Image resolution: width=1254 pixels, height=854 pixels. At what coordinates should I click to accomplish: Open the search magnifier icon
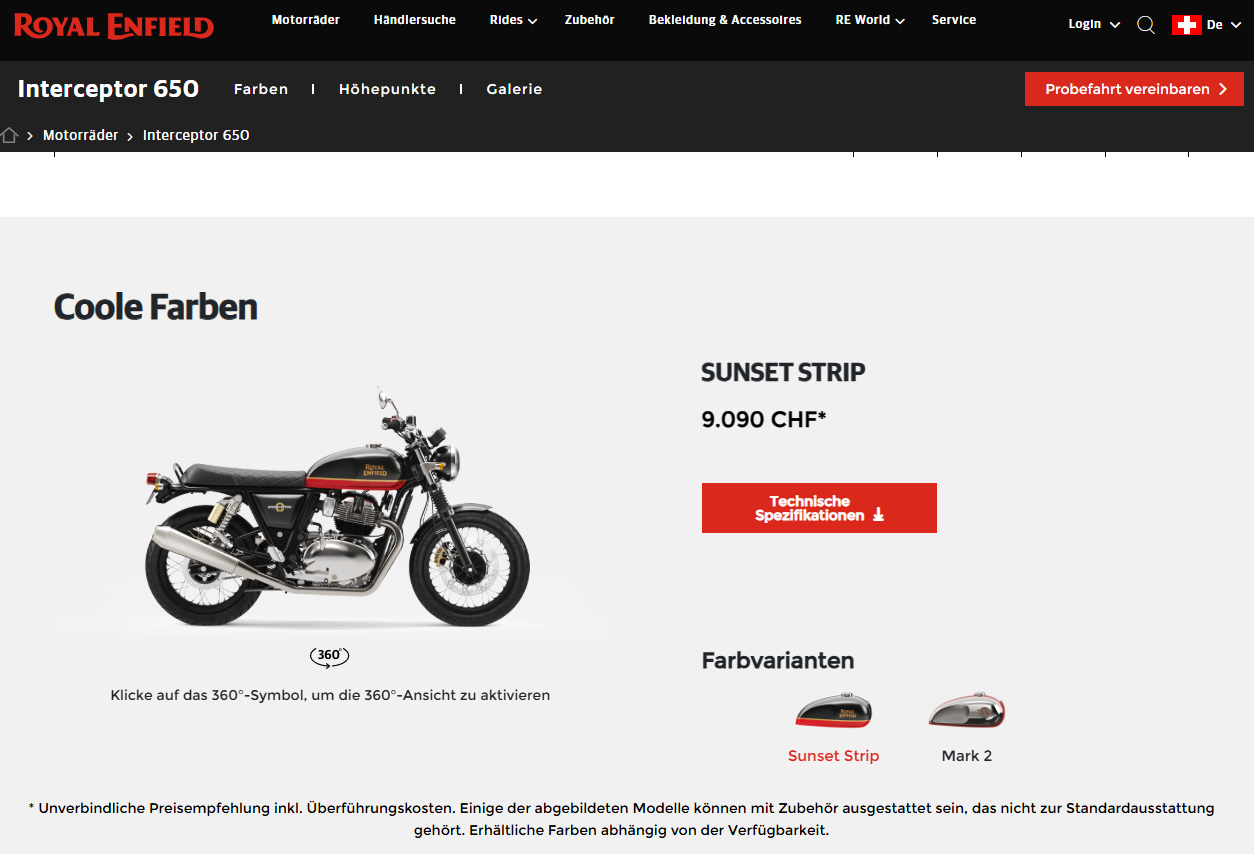1146,25
